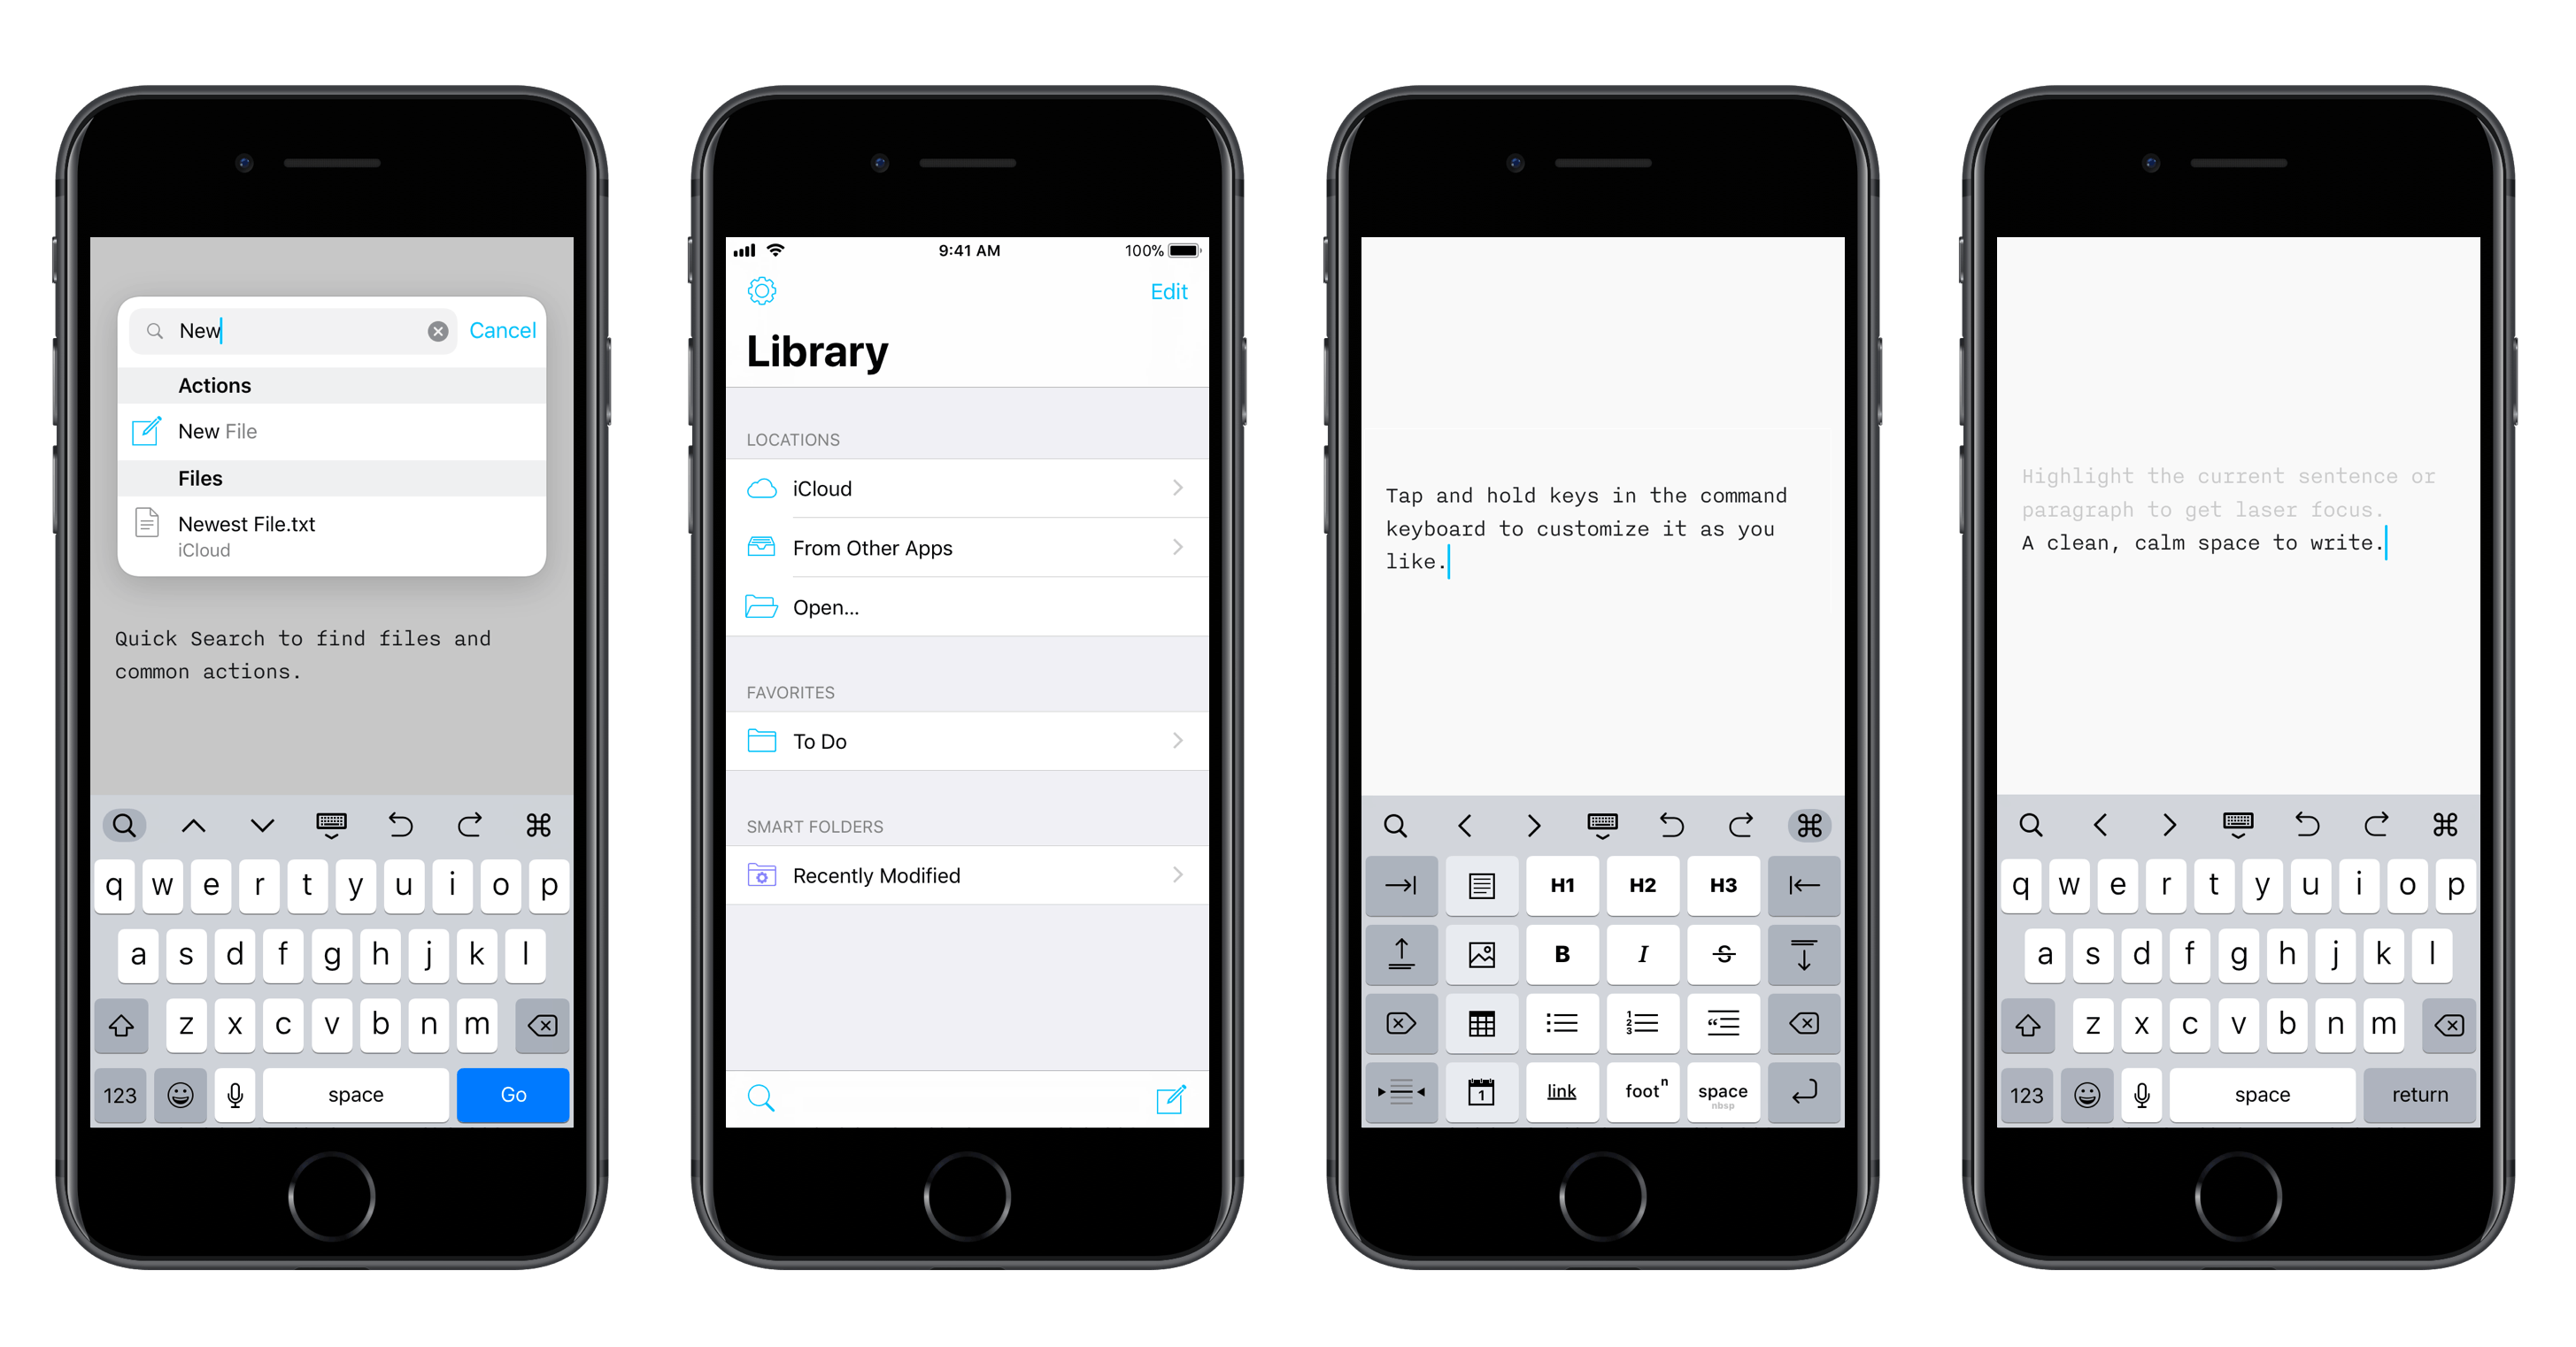
Task: Tap the H3 heading icon
Action: 1723,886
